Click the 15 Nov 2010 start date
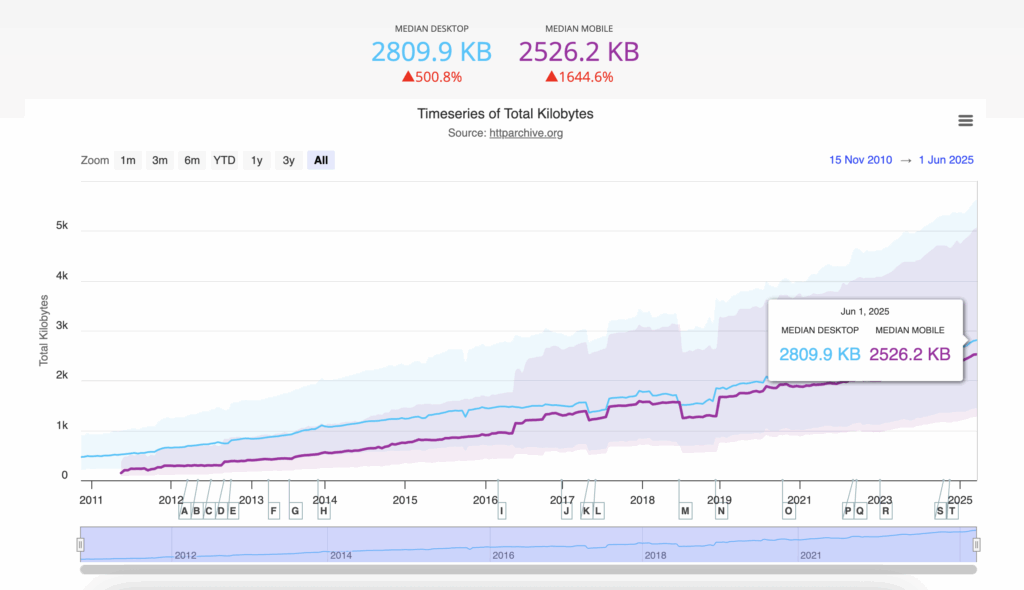Screen dimensions: 1024x590 (x=860, y=159)
